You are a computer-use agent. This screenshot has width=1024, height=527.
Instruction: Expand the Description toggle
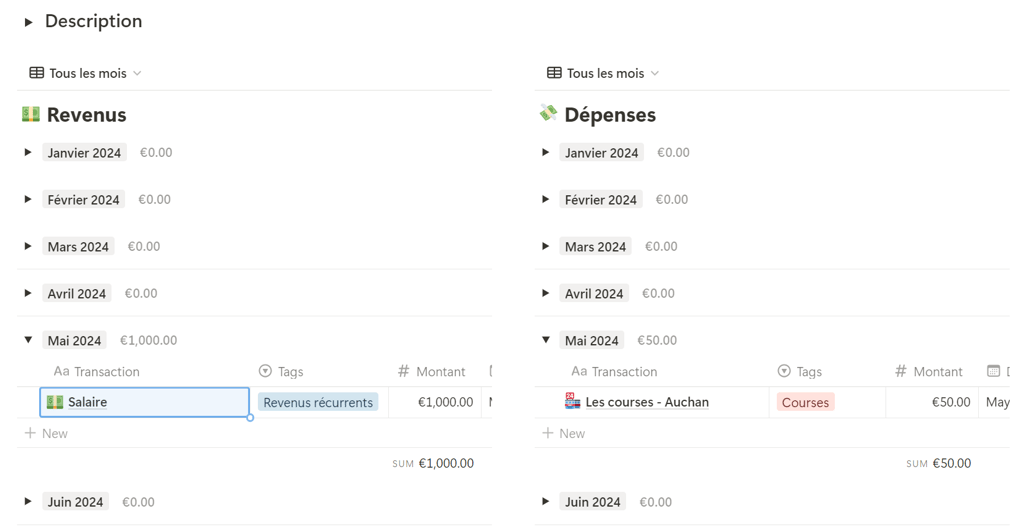click(28, 22)
